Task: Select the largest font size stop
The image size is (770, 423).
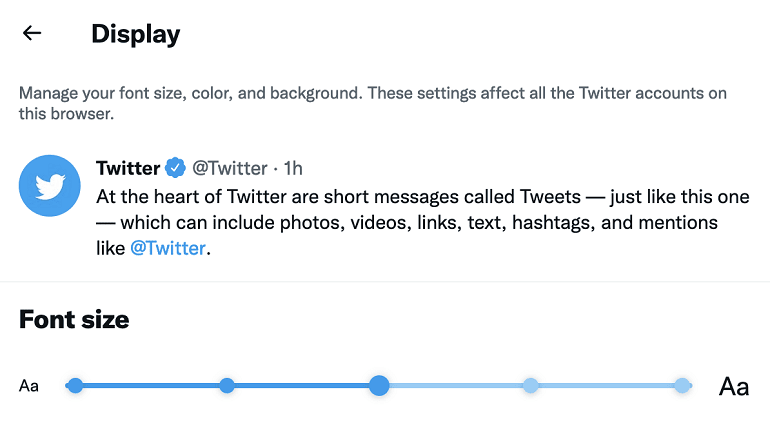Action: pos(682,386)
